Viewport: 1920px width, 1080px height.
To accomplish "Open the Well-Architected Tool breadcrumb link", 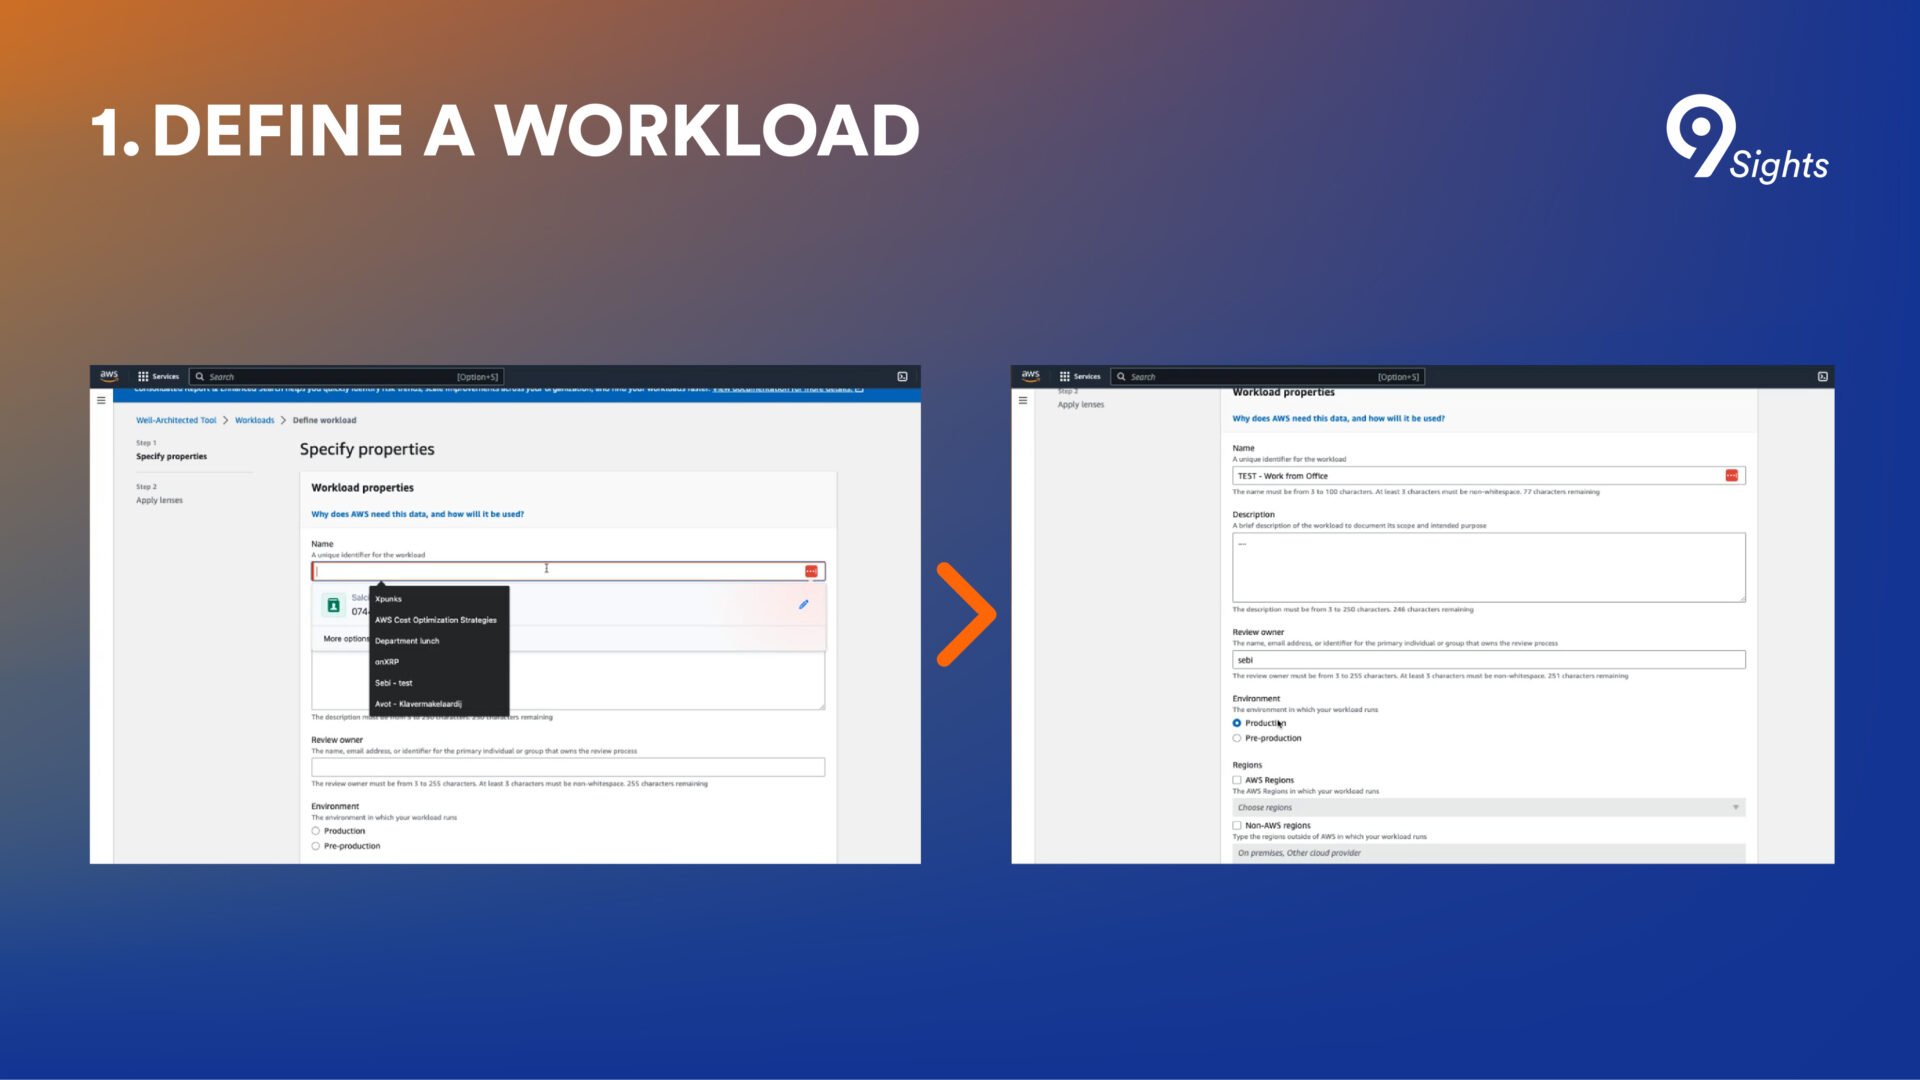I will pyautogui.click(x=176, y=420).
